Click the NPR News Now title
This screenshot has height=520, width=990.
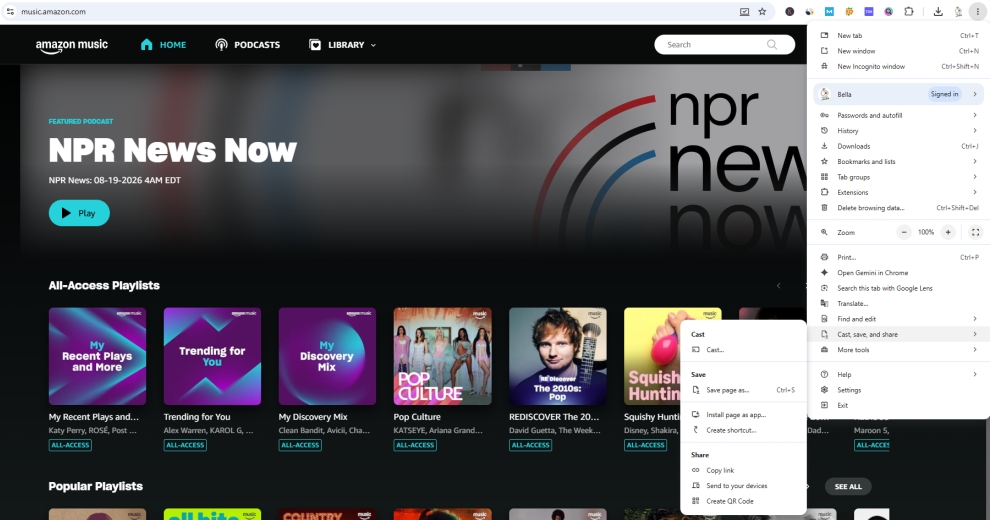[x=172, y=150]
